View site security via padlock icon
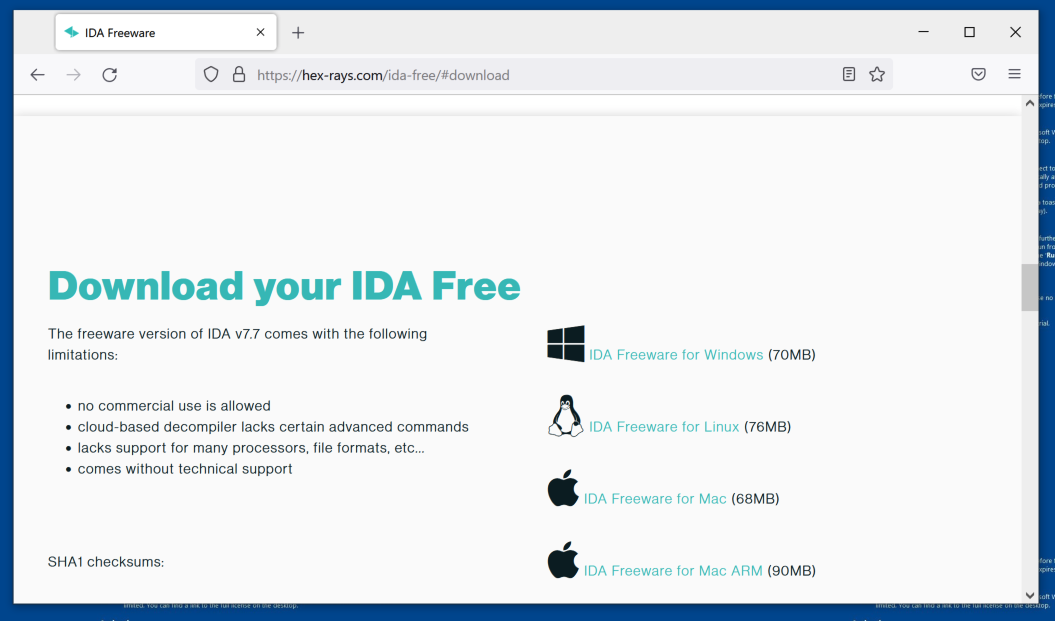The image size is (1055, 621). pyautogui.click(x=238, y=75)
